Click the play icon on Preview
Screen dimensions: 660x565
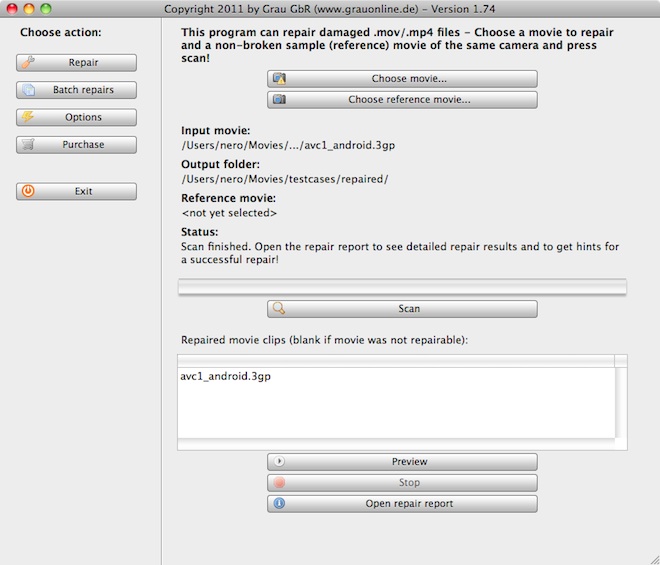pyautogui.click(x=279, y=461)
